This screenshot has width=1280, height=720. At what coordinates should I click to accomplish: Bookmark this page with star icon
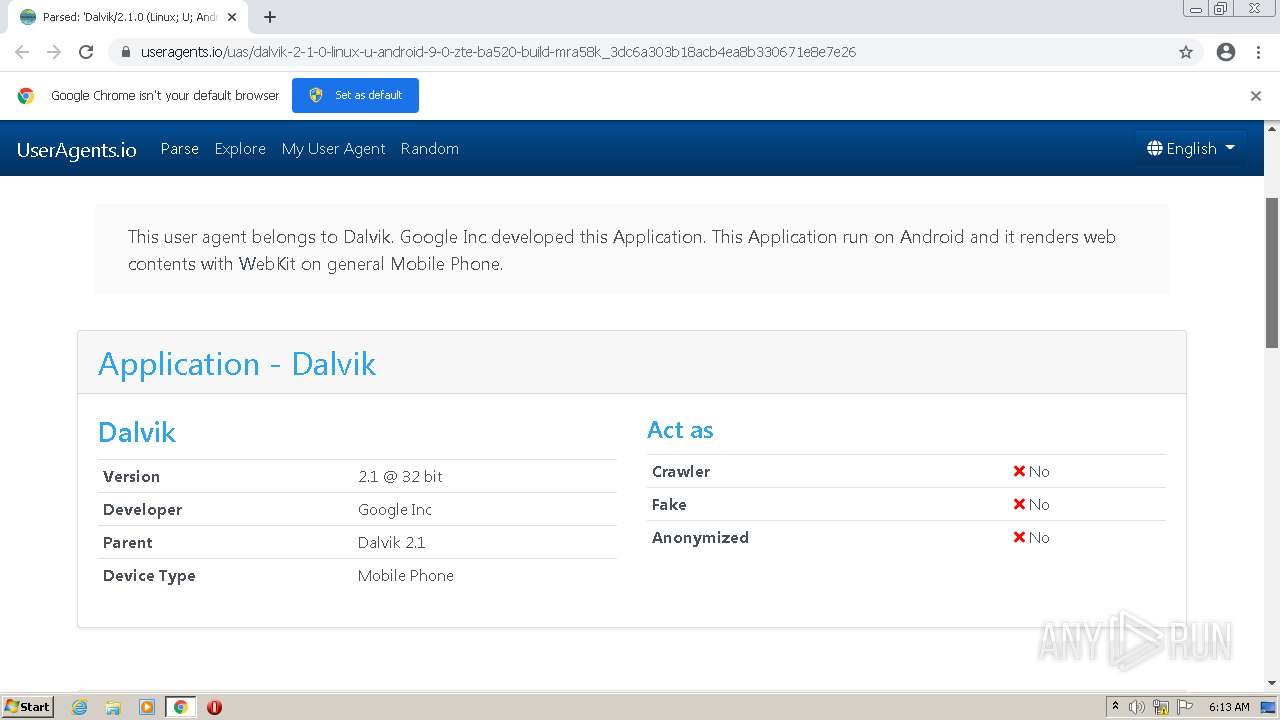[1186, 52]
